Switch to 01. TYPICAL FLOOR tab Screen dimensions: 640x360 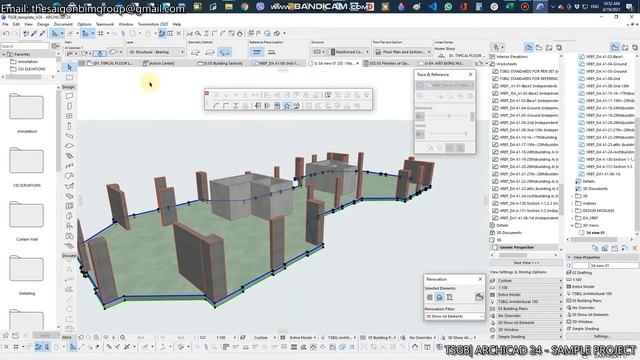tap(109, 63)
